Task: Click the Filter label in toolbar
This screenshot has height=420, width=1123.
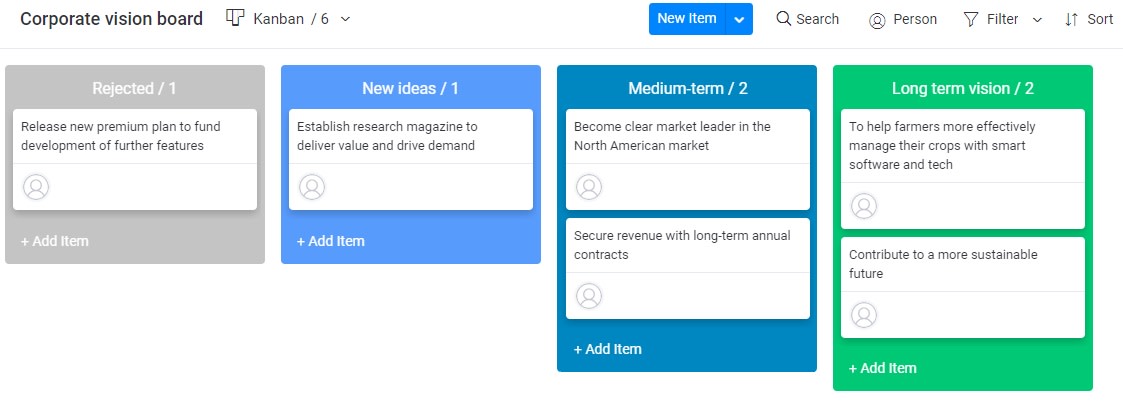Action: pyautogui.click(x=1002, y=19)
